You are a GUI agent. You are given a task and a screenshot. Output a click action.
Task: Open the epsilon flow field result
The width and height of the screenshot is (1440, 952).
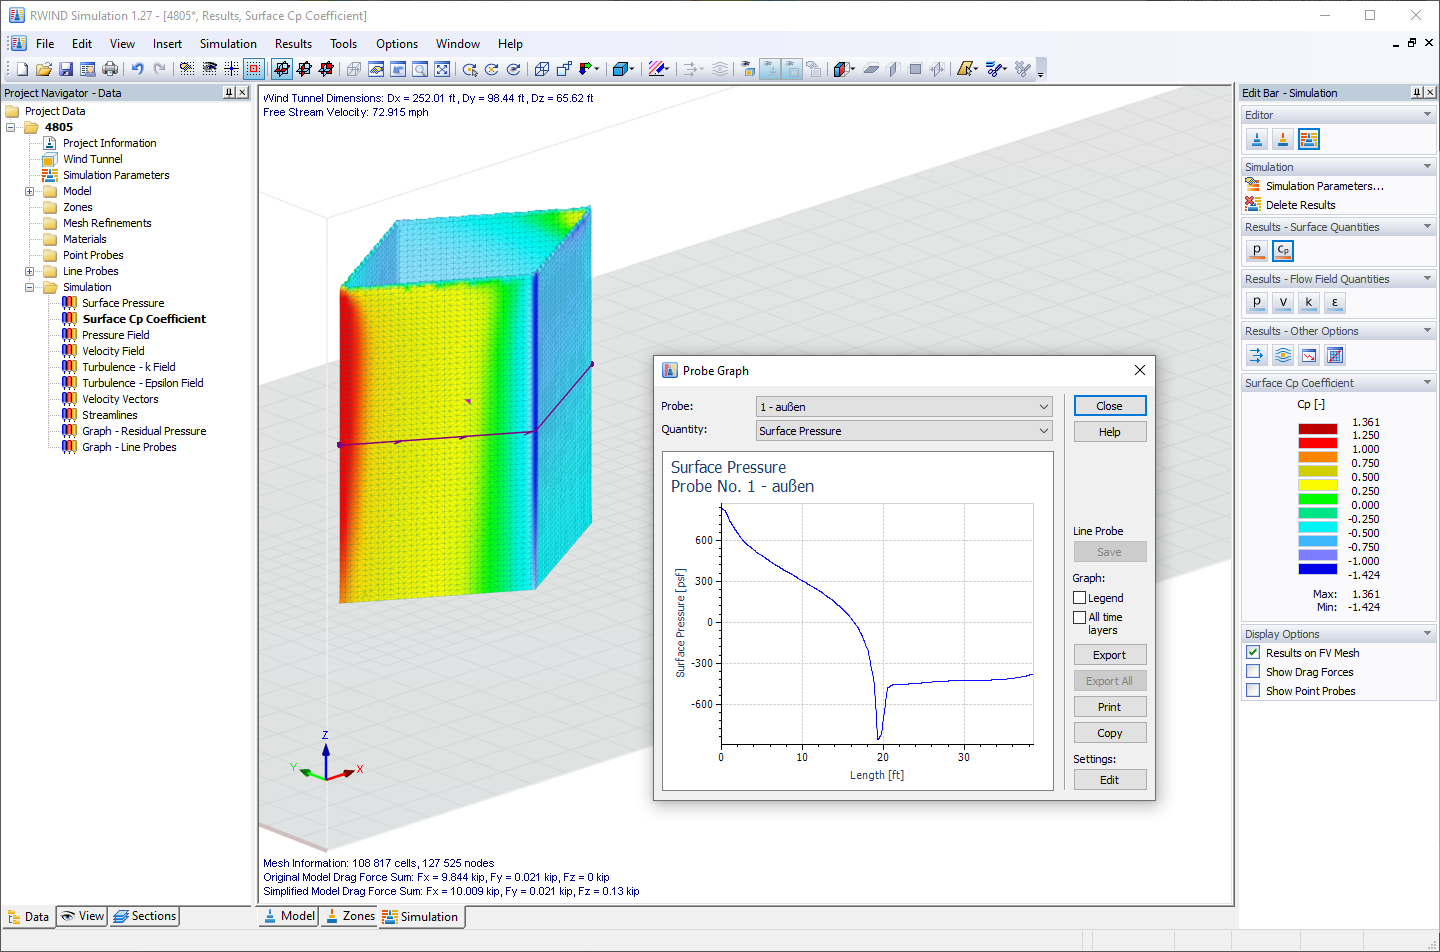[1334, 302]
